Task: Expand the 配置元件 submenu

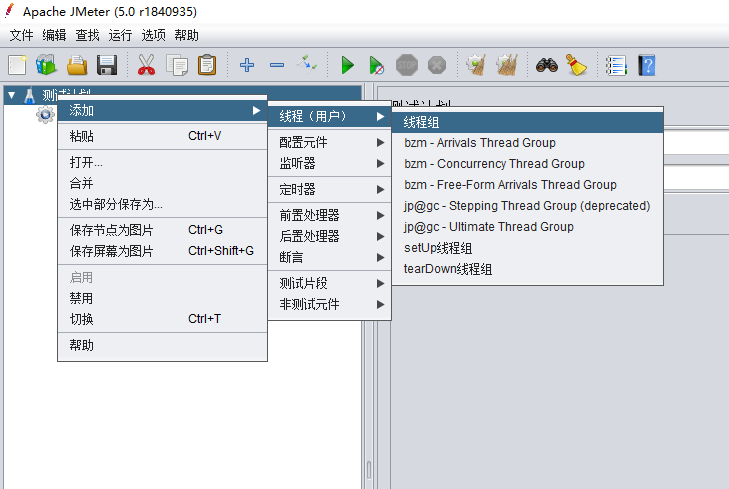Action: 330,142
